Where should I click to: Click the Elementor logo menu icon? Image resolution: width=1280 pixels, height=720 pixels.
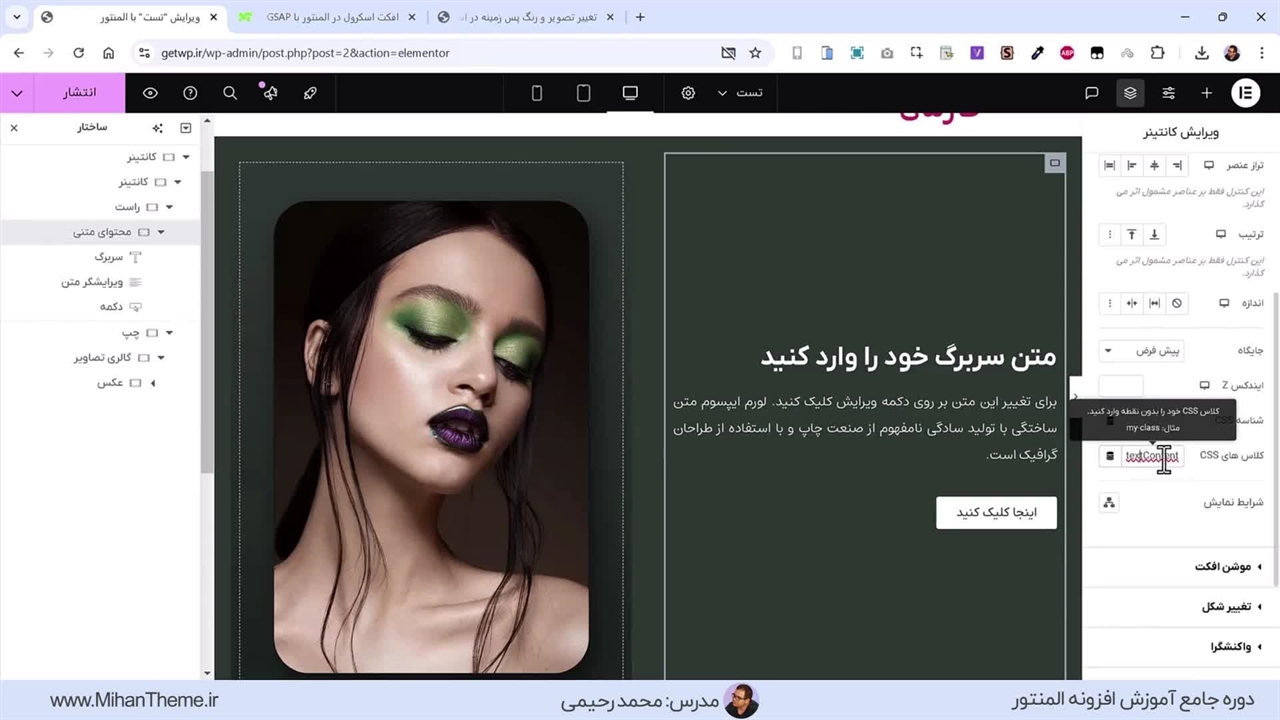[x=1245, y=93]
